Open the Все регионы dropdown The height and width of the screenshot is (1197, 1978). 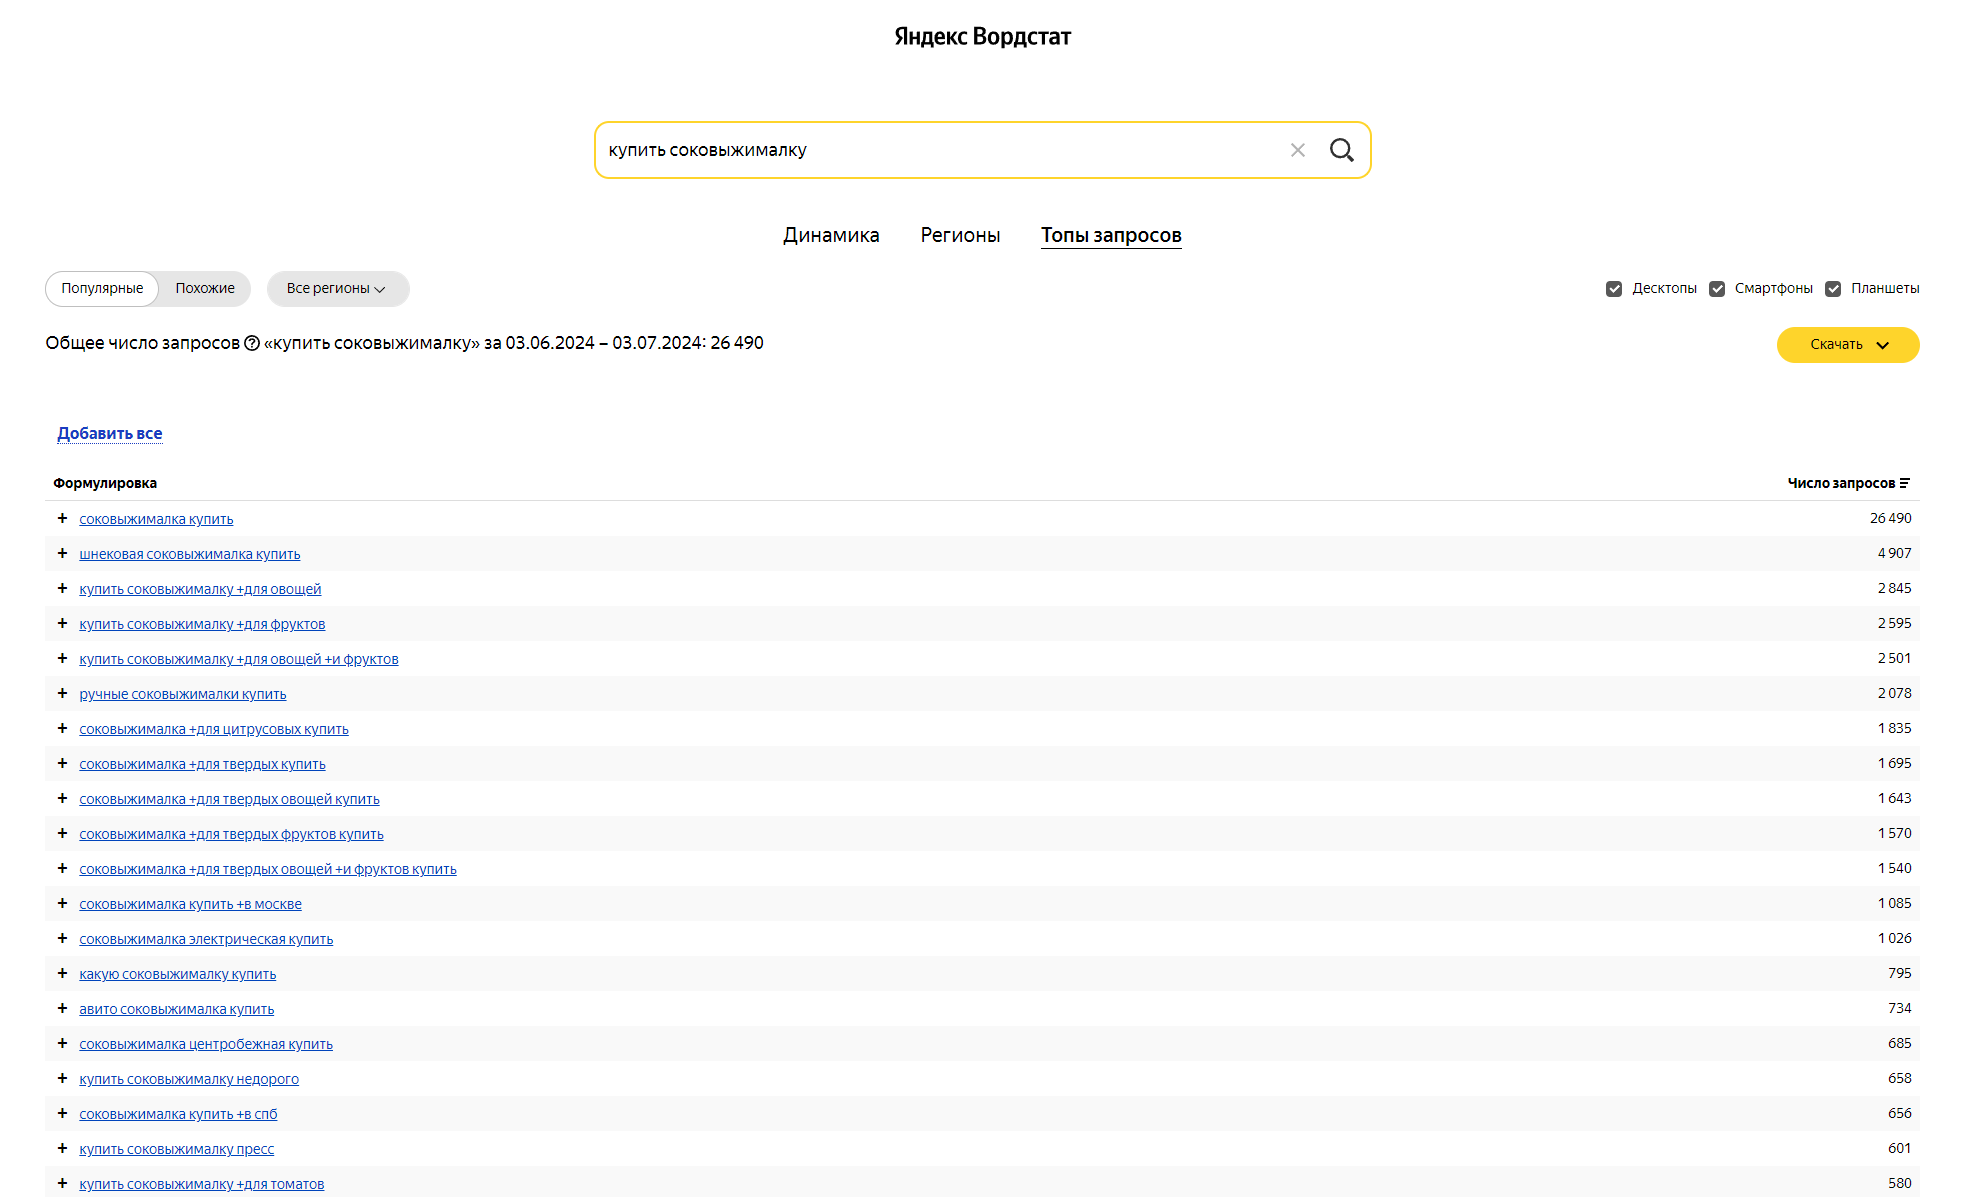tap(337, 288)
